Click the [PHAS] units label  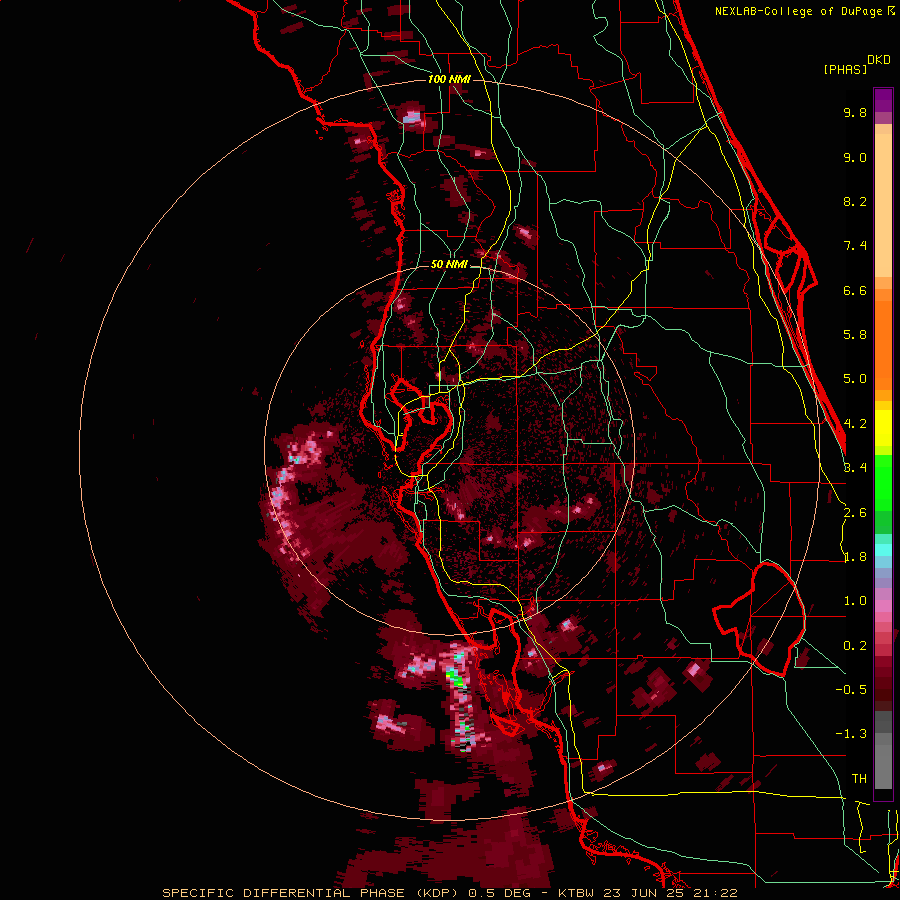pyautogui.click(x=845, y=70)
